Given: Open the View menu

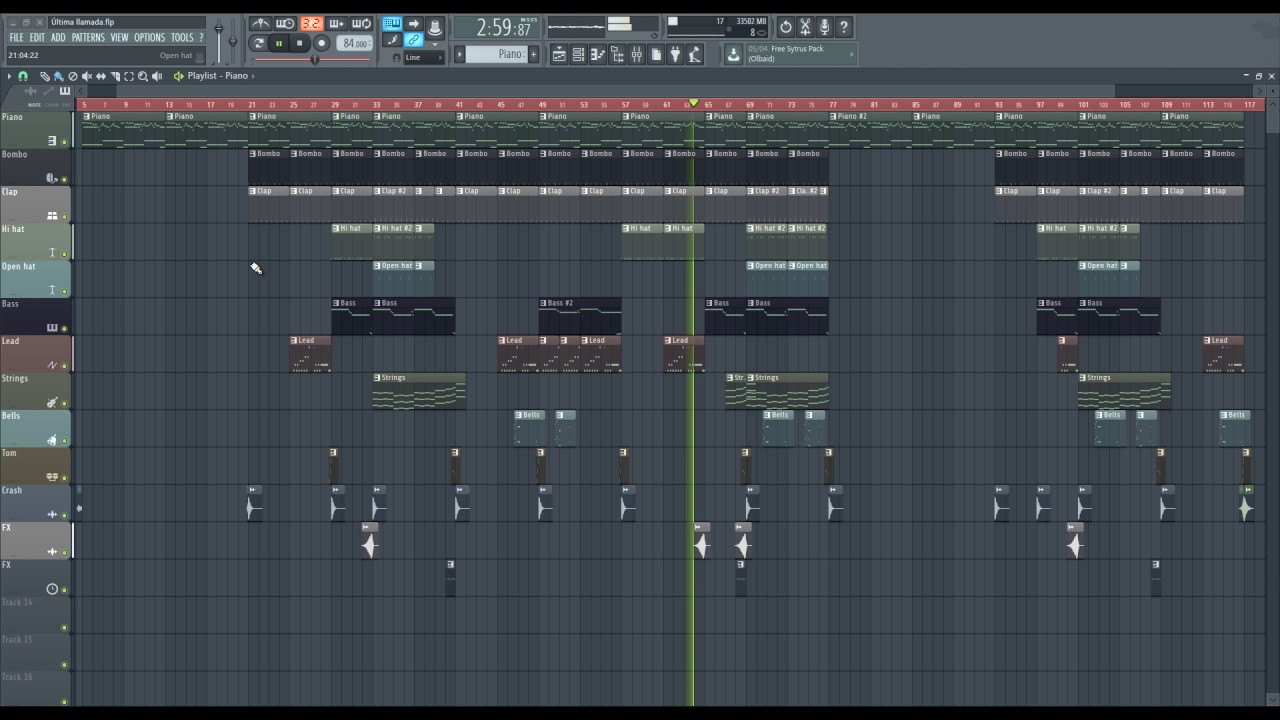Looking at the screenshot, I should (119, 38).
